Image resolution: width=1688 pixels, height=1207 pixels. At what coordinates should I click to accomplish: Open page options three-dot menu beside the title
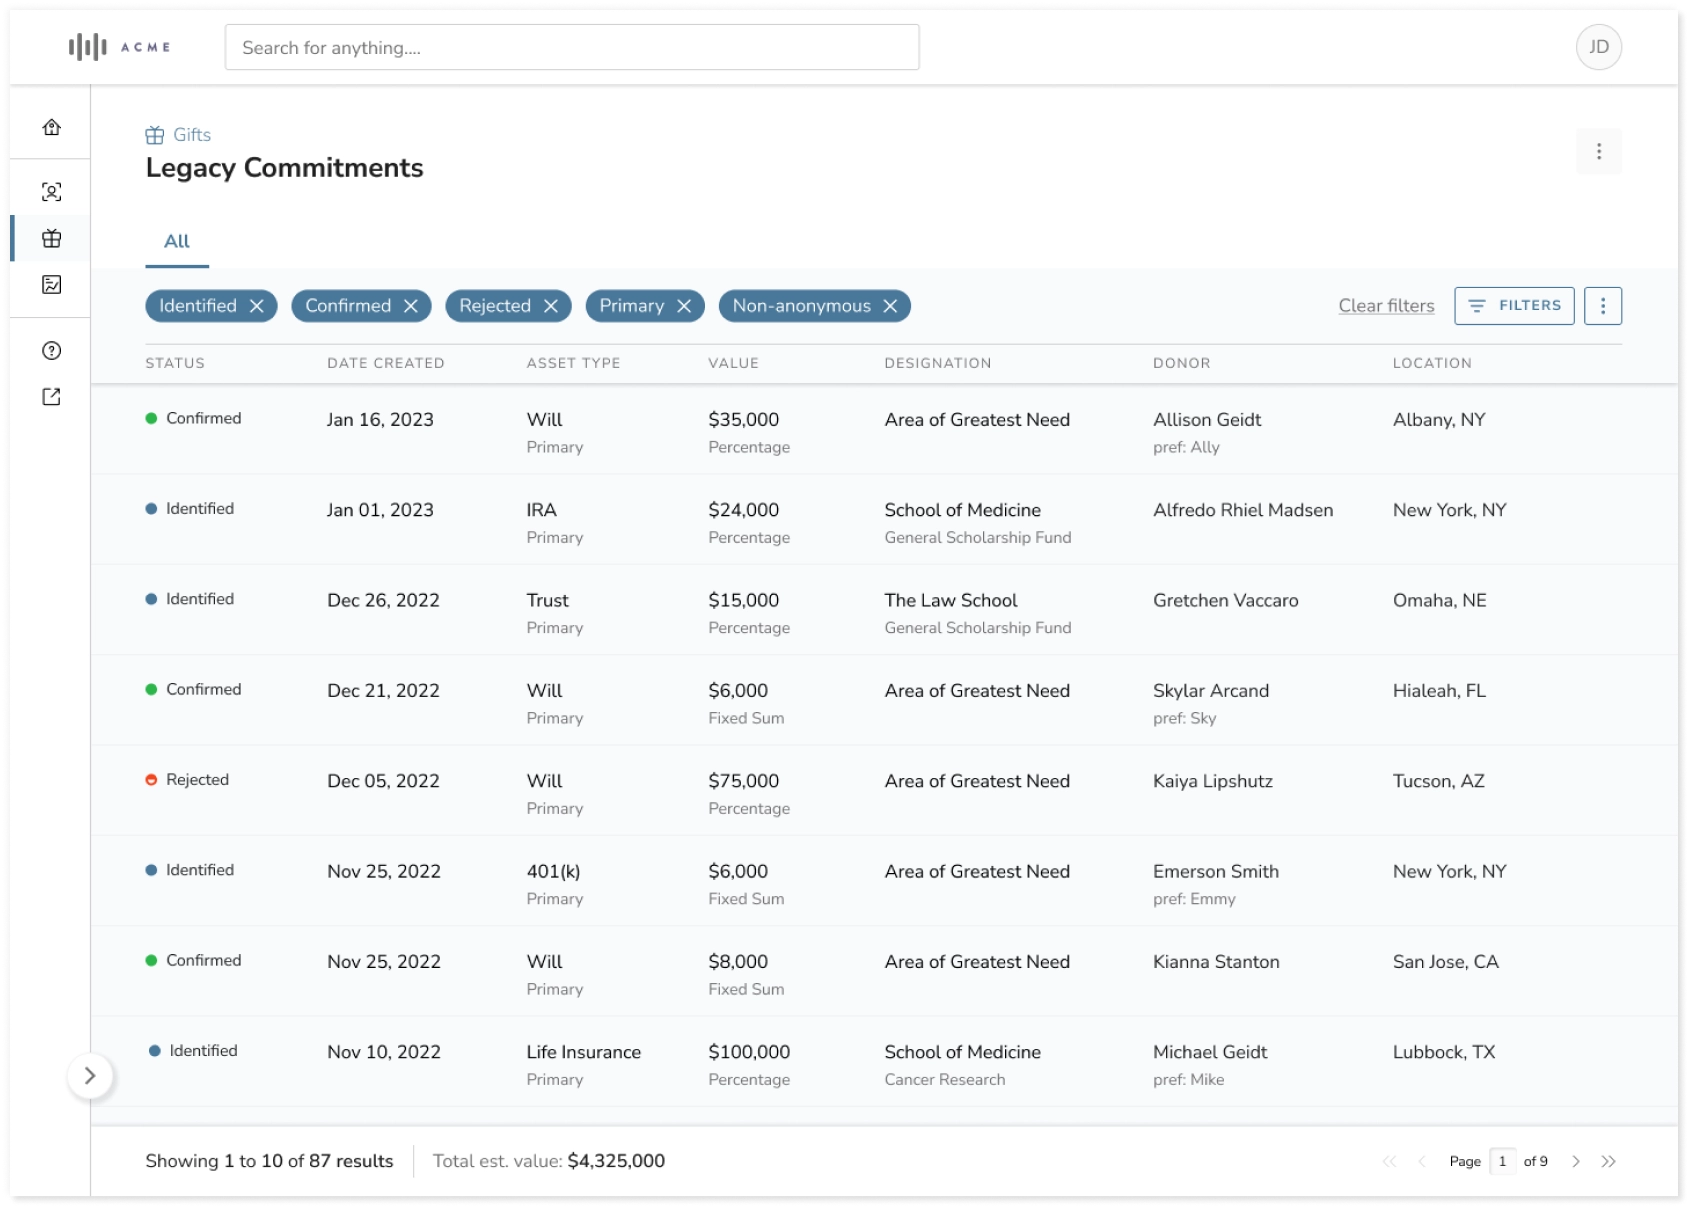(1599, 151)
